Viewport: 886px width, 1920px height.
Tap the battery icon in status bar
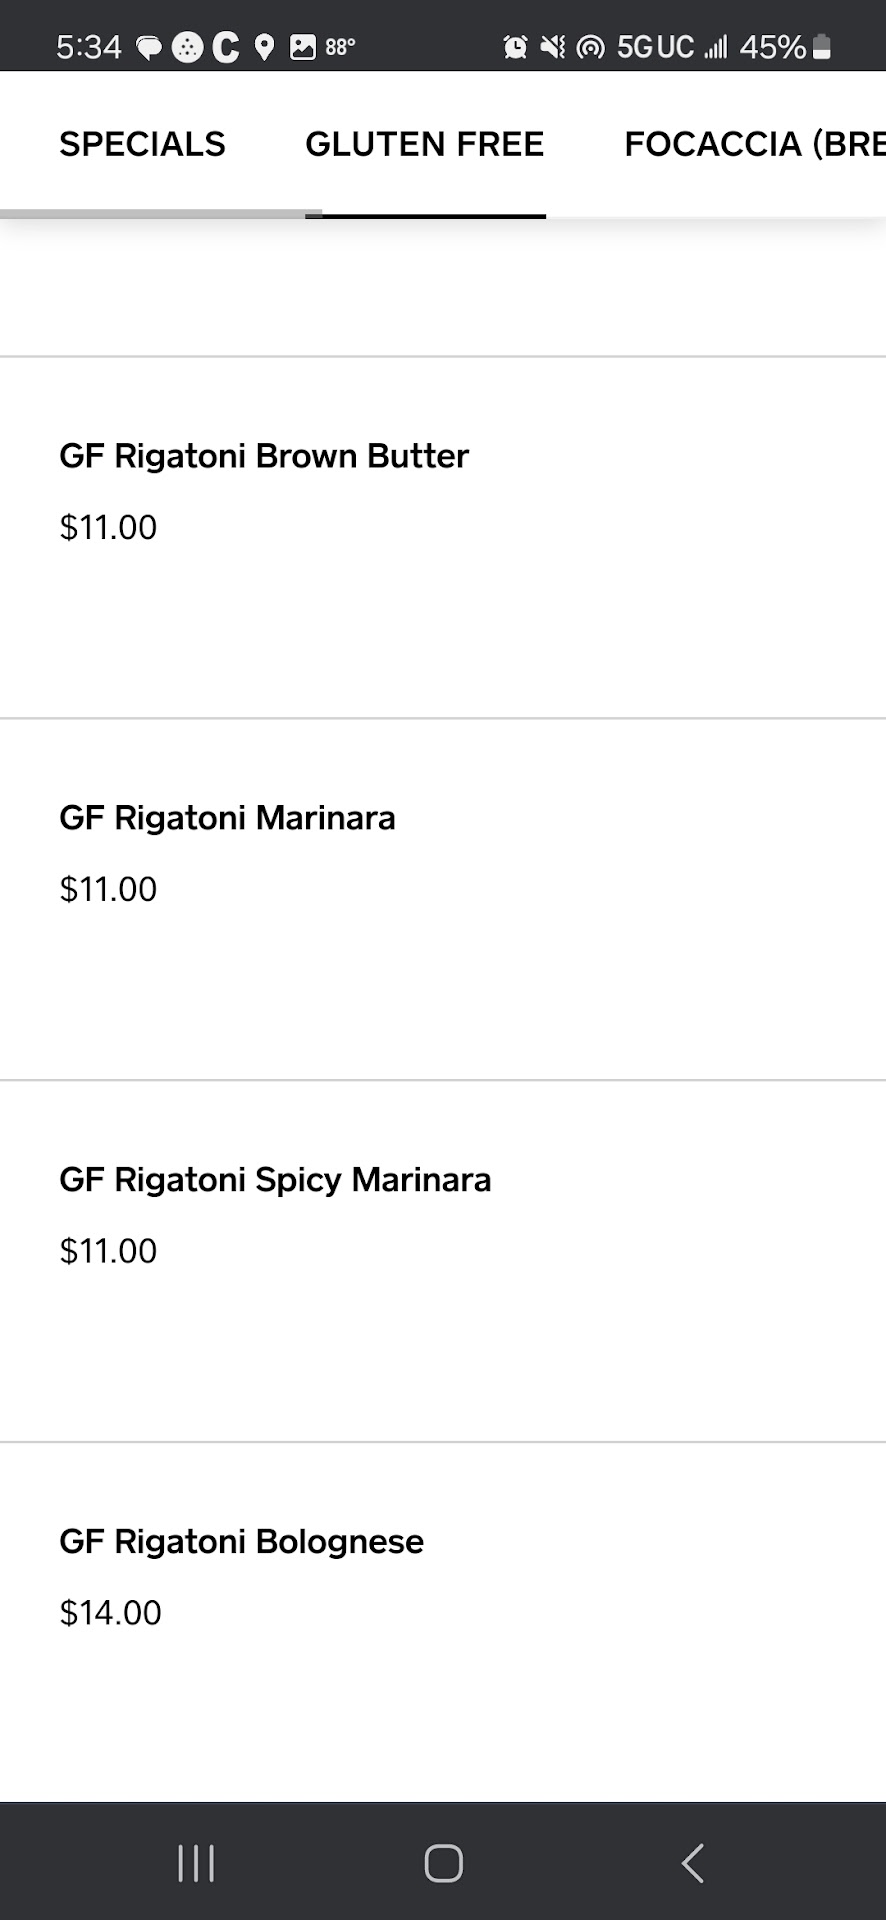tap(822, 47)
